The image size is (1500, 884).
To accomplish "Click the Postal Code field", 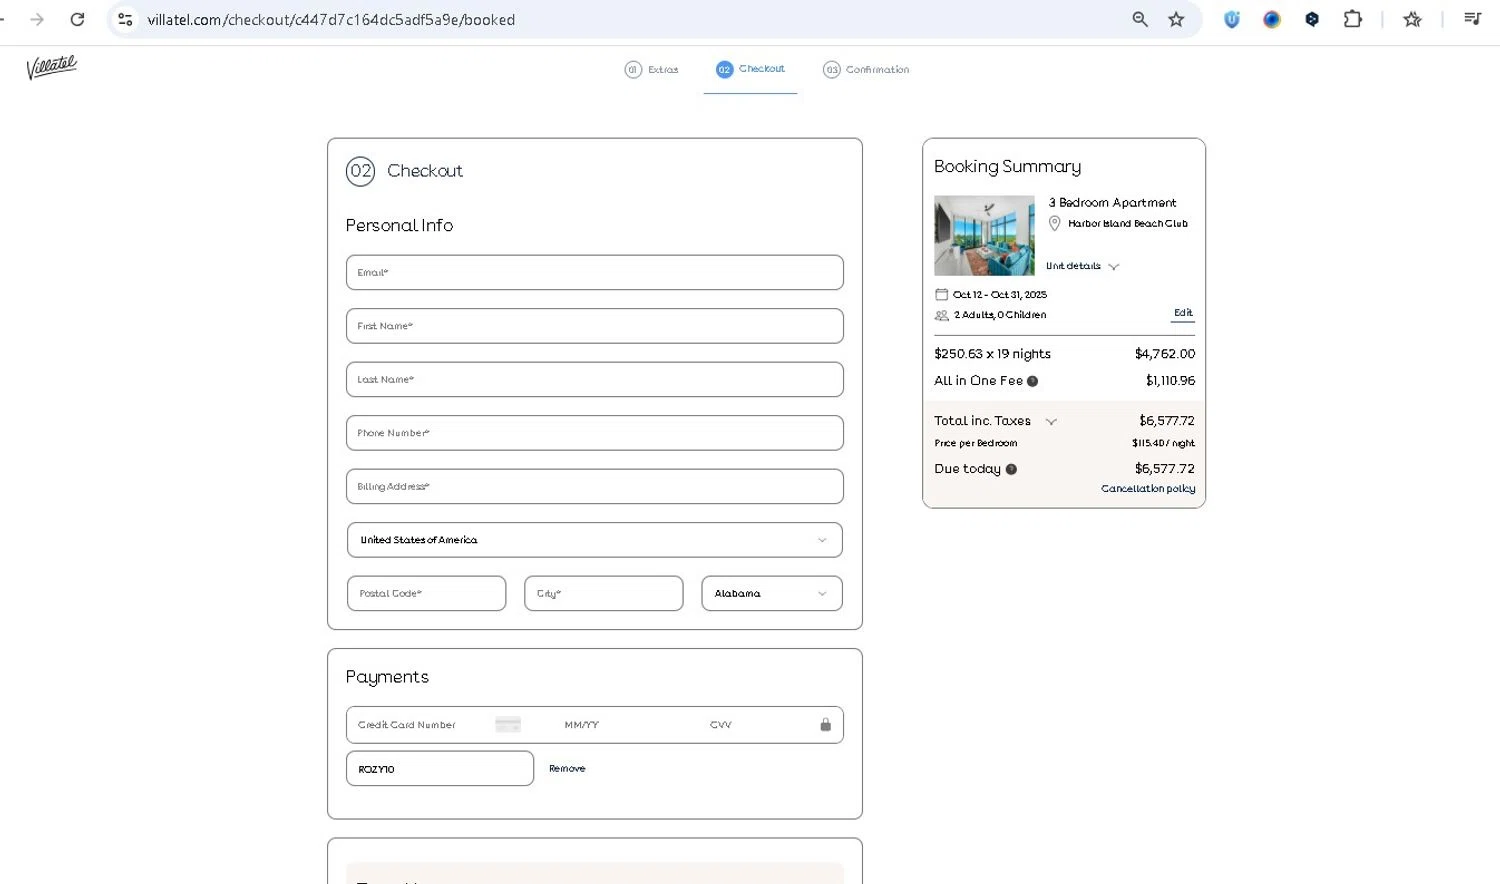I will pyautogui.click(x=427, y=594).
